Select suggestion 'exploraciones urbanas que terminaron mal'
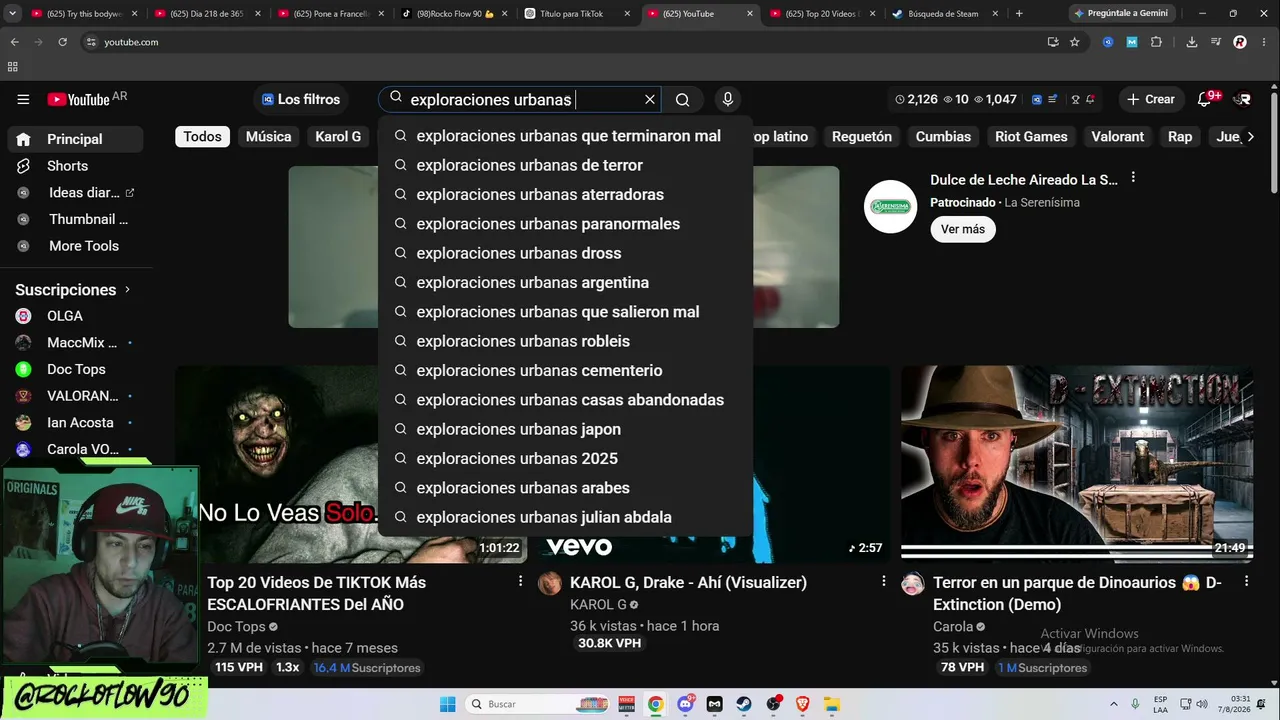This screenshot has width=1280, height=720. (x=565, y=136)
